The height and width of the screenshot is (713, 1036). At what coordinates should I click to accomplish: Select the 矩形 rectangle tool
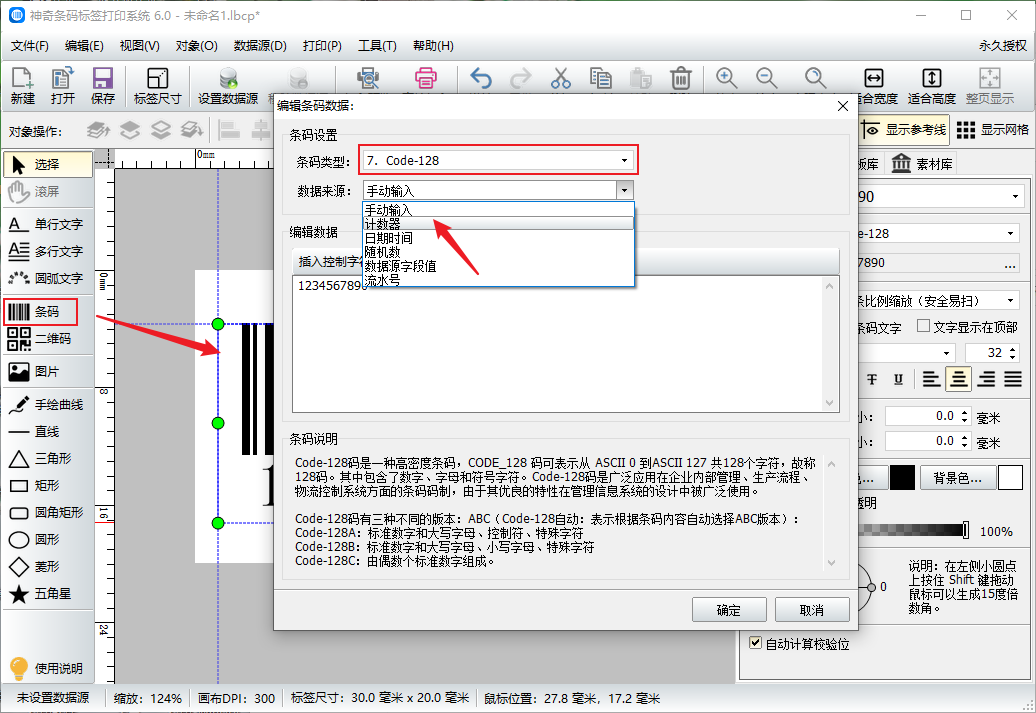pos(48,486)
